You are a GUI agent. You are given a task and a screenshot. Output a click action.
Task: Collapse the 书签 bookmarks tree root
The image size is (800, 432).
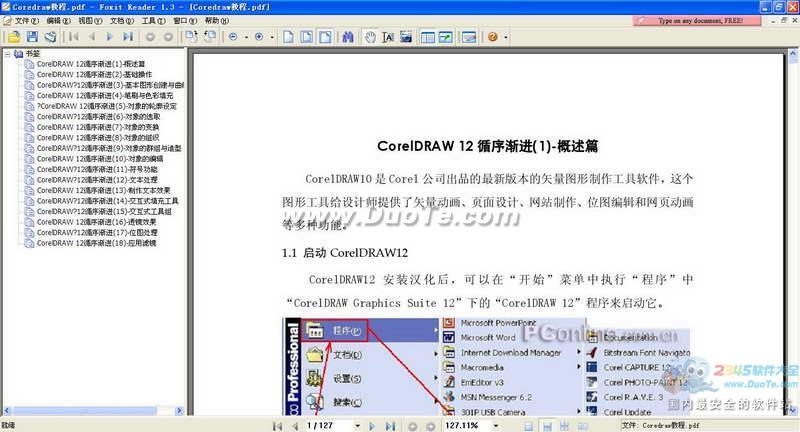(x=7, y=54)
